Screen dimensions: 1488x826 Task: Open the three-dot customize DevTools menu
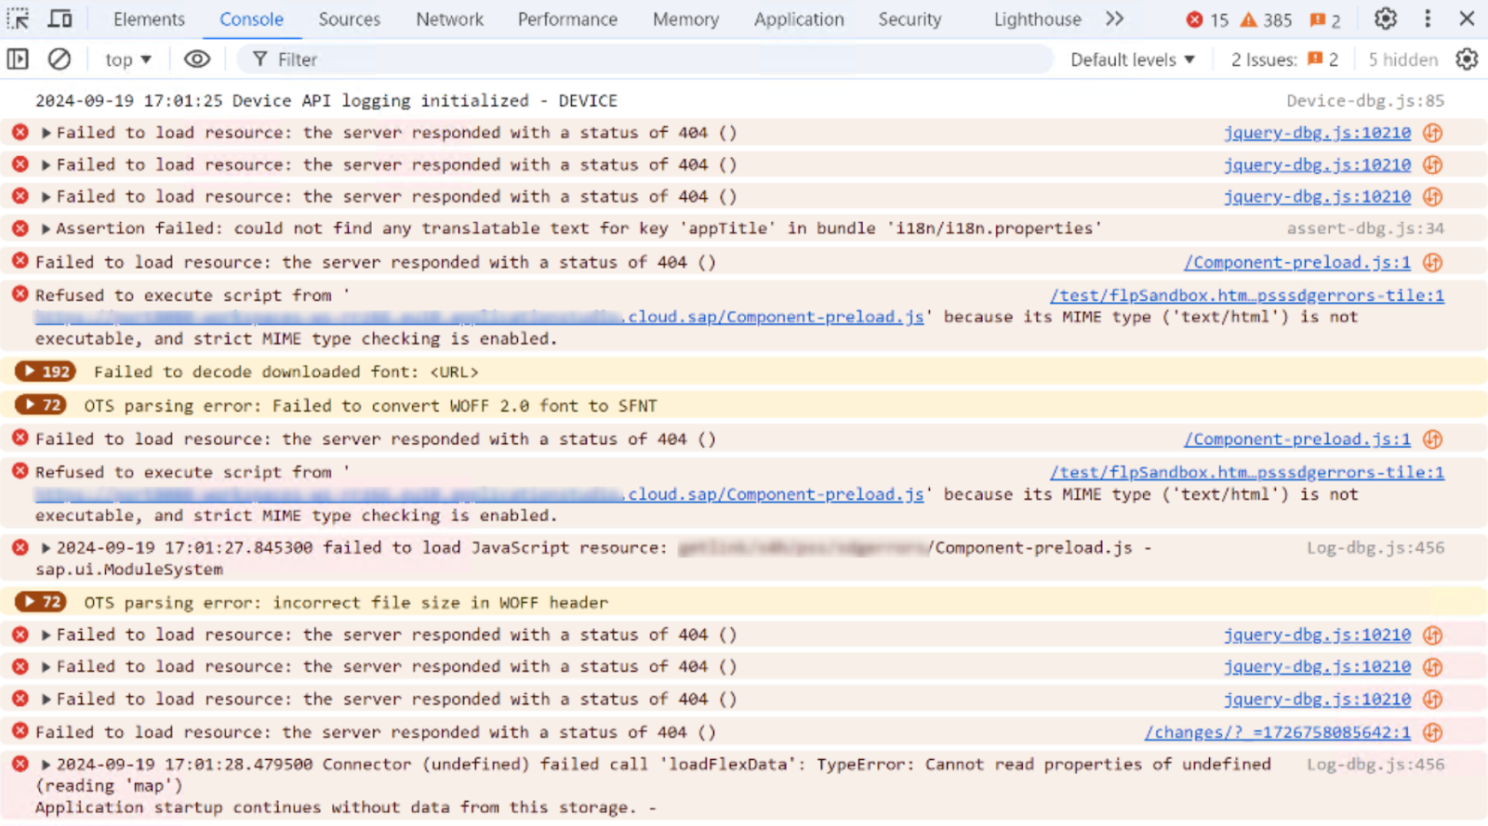(x=1426, y=18)
